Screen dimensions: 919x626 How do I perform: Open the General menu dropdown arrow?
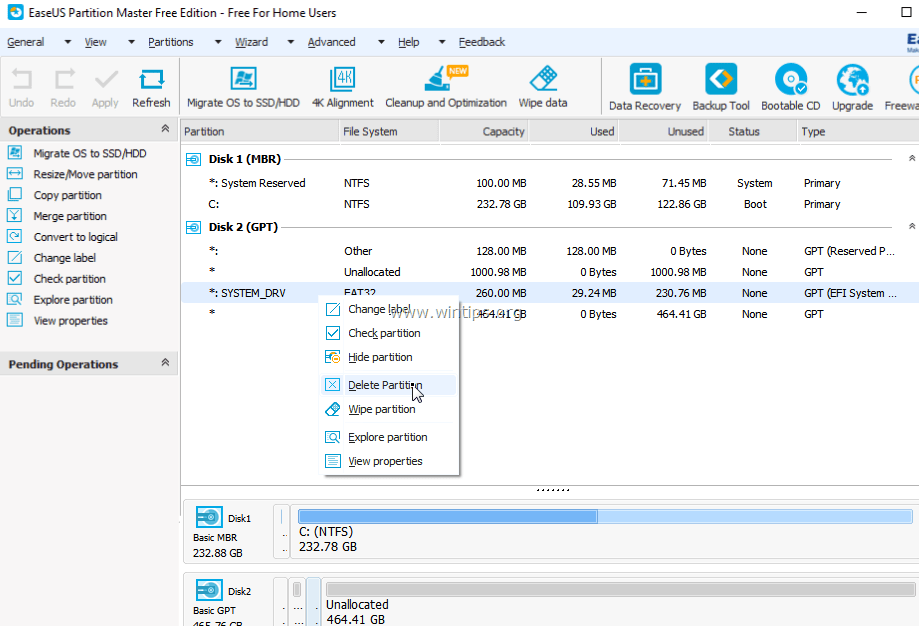67,42
